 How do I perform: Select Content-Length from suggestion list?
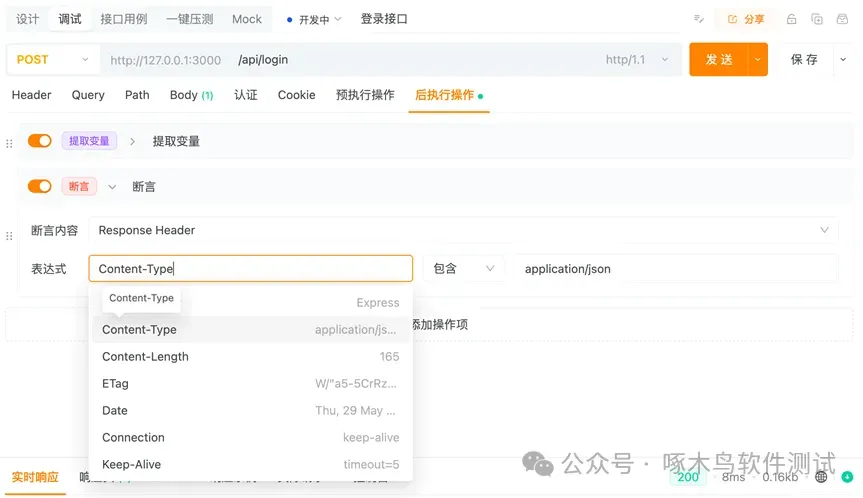pyautogui.click(x=251, y=357)
